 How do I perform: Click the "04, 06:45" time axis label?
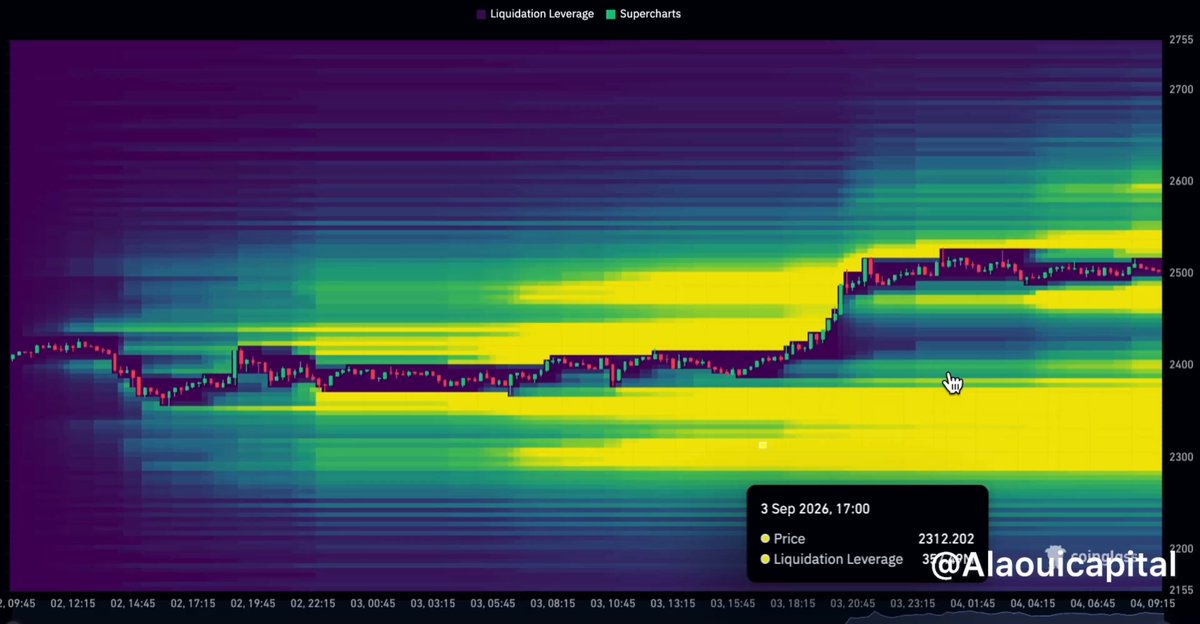(x=1094, y=604)
